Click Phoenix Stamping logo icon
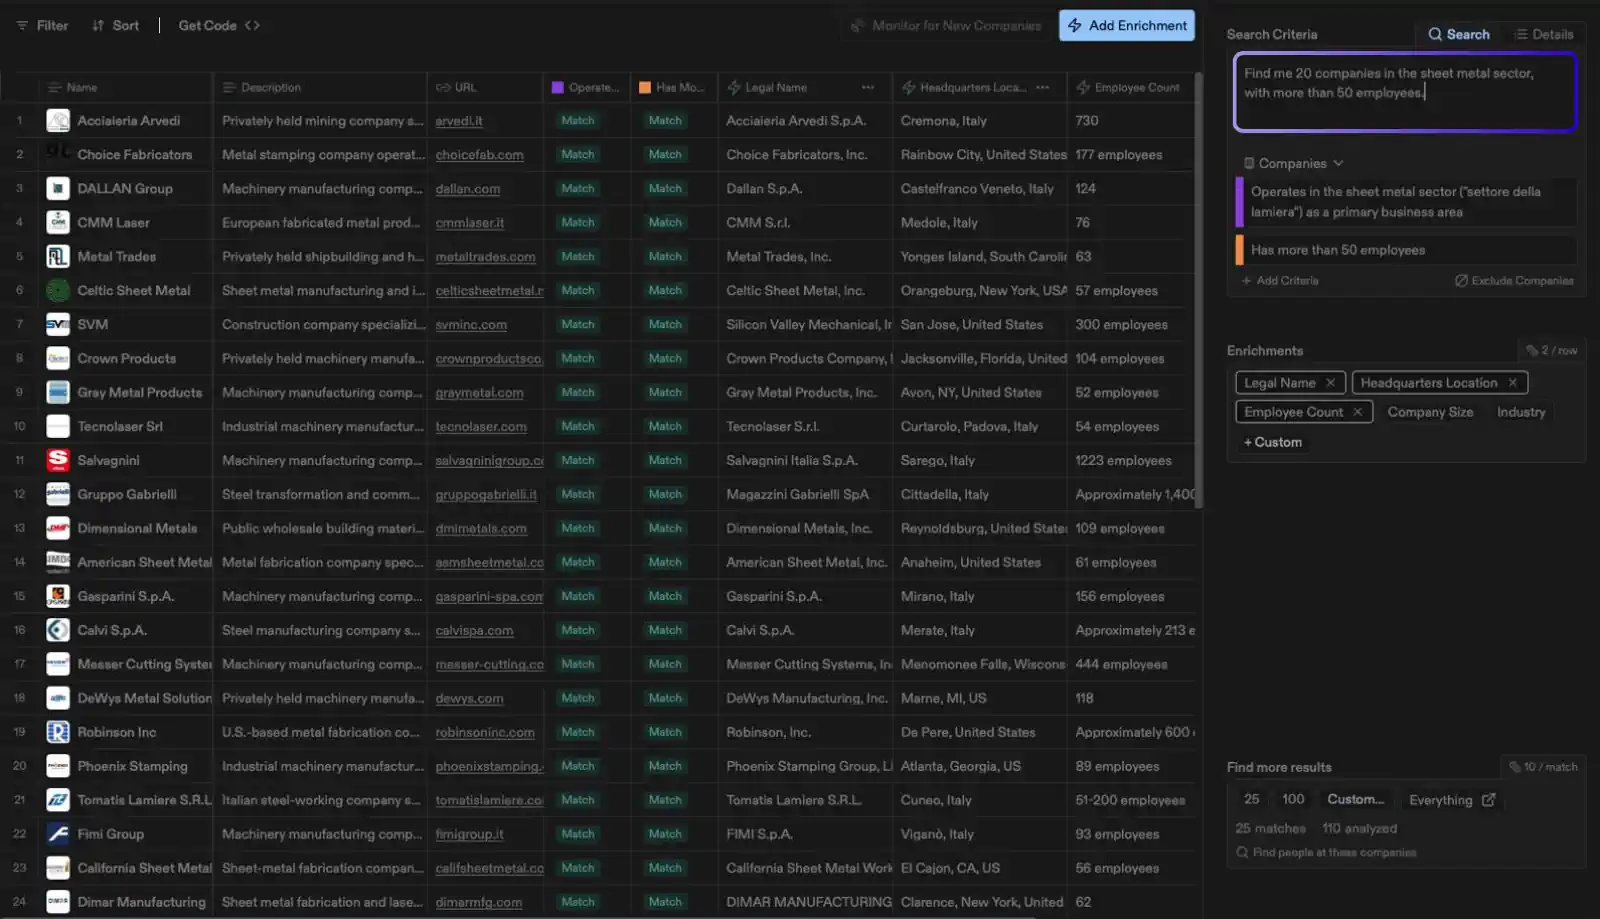Viewport: 1600px width, 919px height. tap(58, 767)
